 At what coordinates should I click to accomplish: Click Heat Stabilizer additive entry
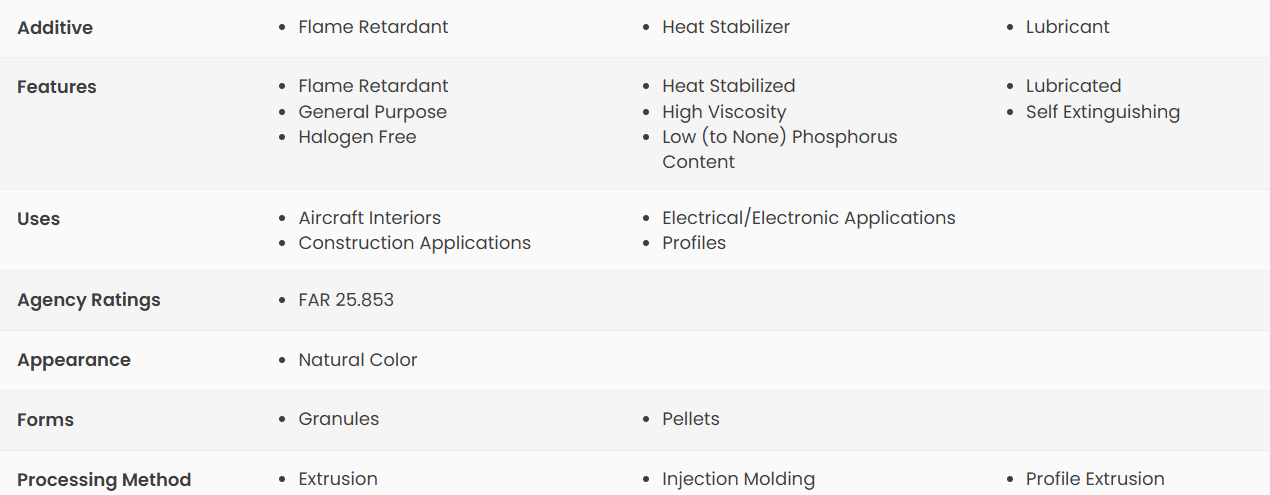tap(726, 27)
